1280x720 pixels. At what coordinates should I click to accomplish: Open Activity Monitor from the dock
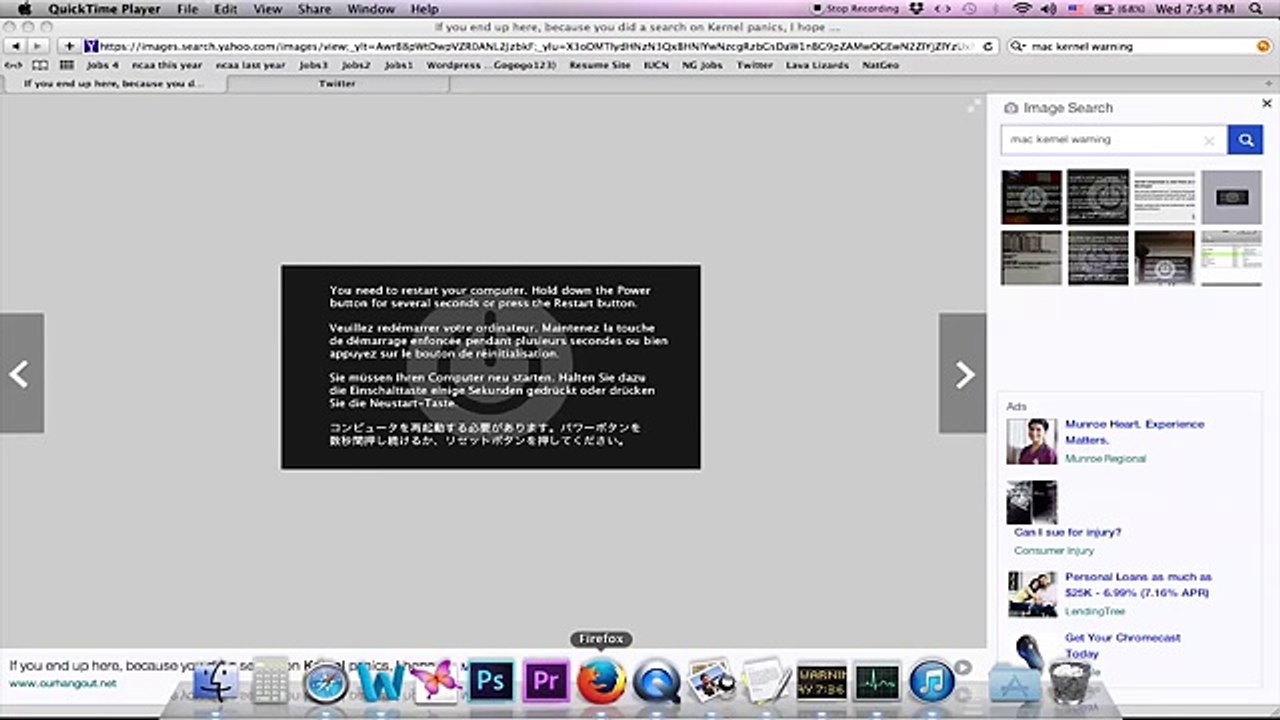[x=877, y=682]
